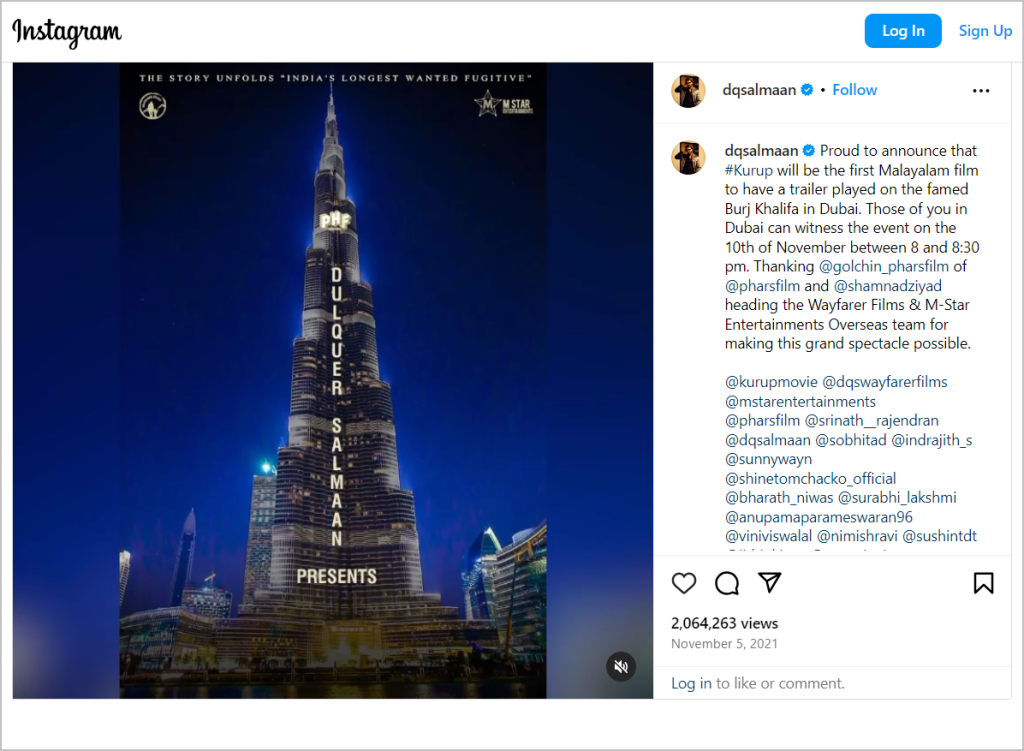Image resolution: width=1024 pixels, height=751 pixels.
Task: Follow the dqsalmaan account
Action: [854, 90]
